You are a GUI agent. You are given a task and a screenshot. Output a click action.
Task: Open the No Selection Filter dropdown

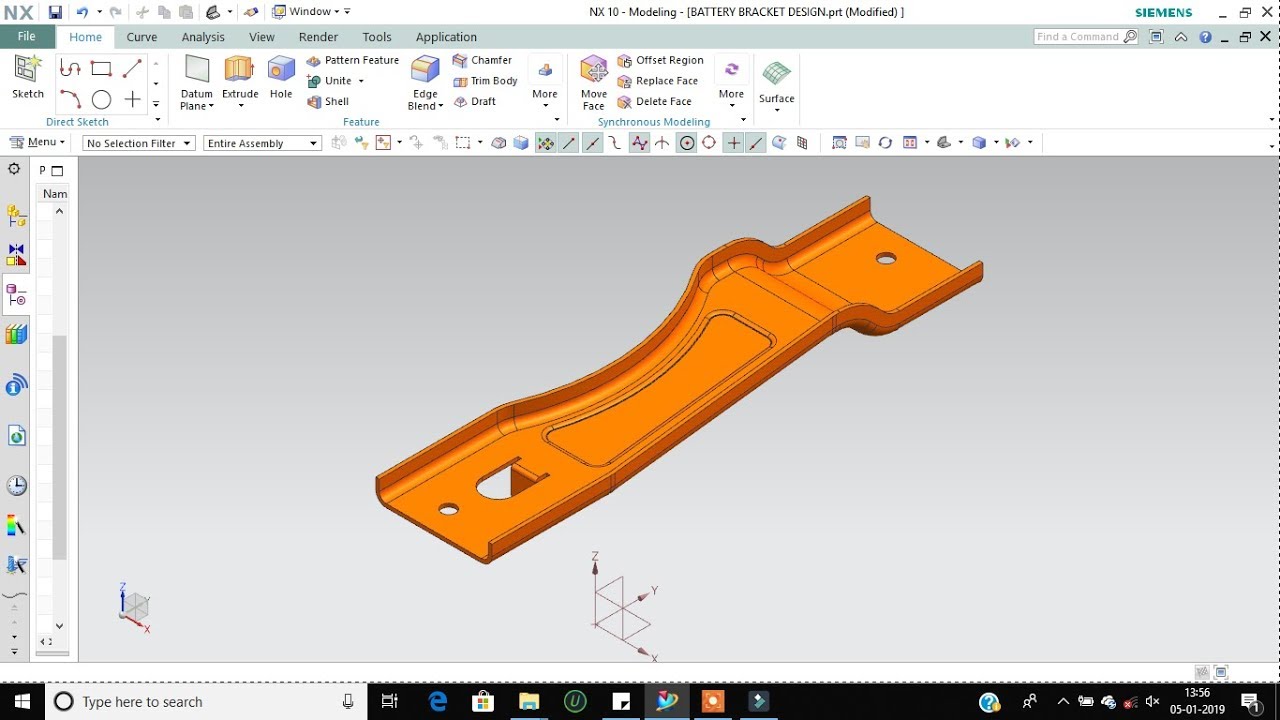click(x=138, y=143)
